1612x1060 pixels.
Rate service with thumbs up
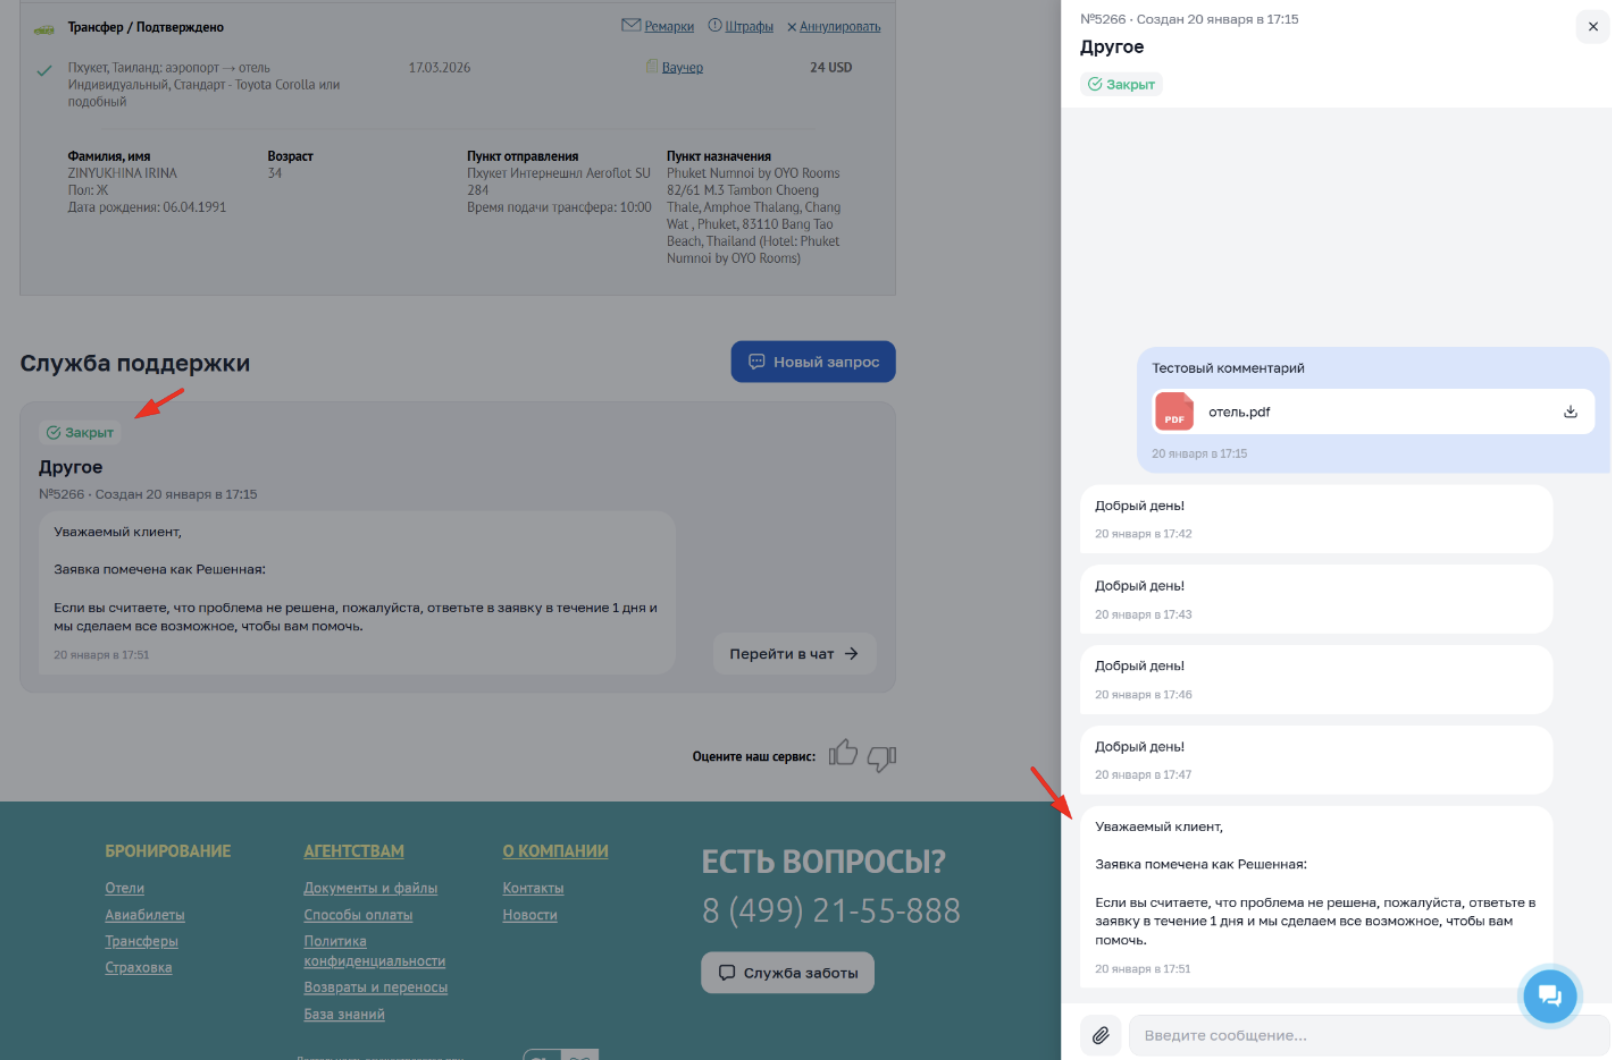tap(843, 753)
